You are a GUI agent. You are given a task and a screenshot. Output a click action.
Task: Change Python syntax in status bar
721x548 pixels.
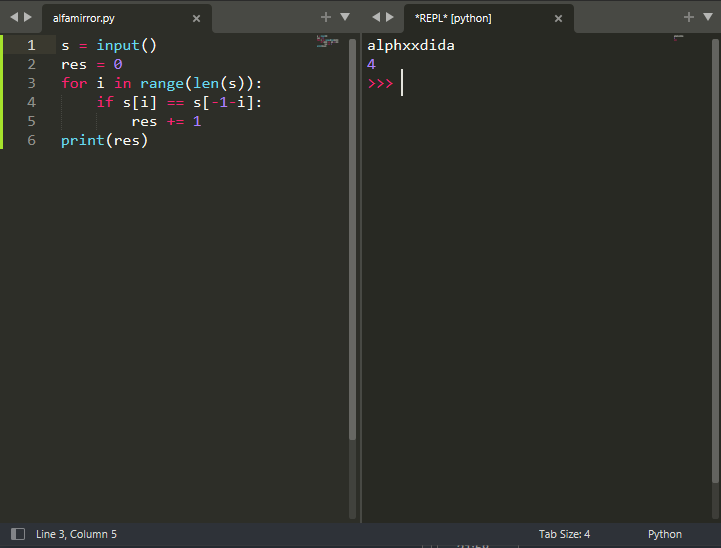664,534
